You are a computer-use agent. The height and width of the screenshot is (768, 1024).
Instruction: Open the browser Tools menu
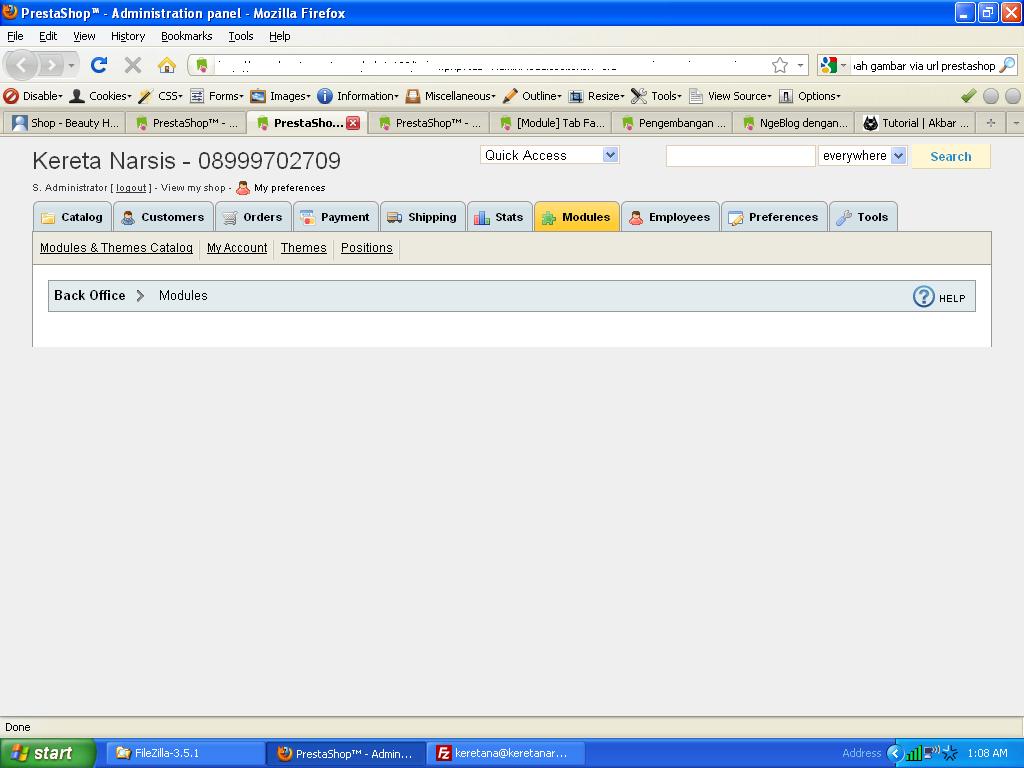(240, 36)
